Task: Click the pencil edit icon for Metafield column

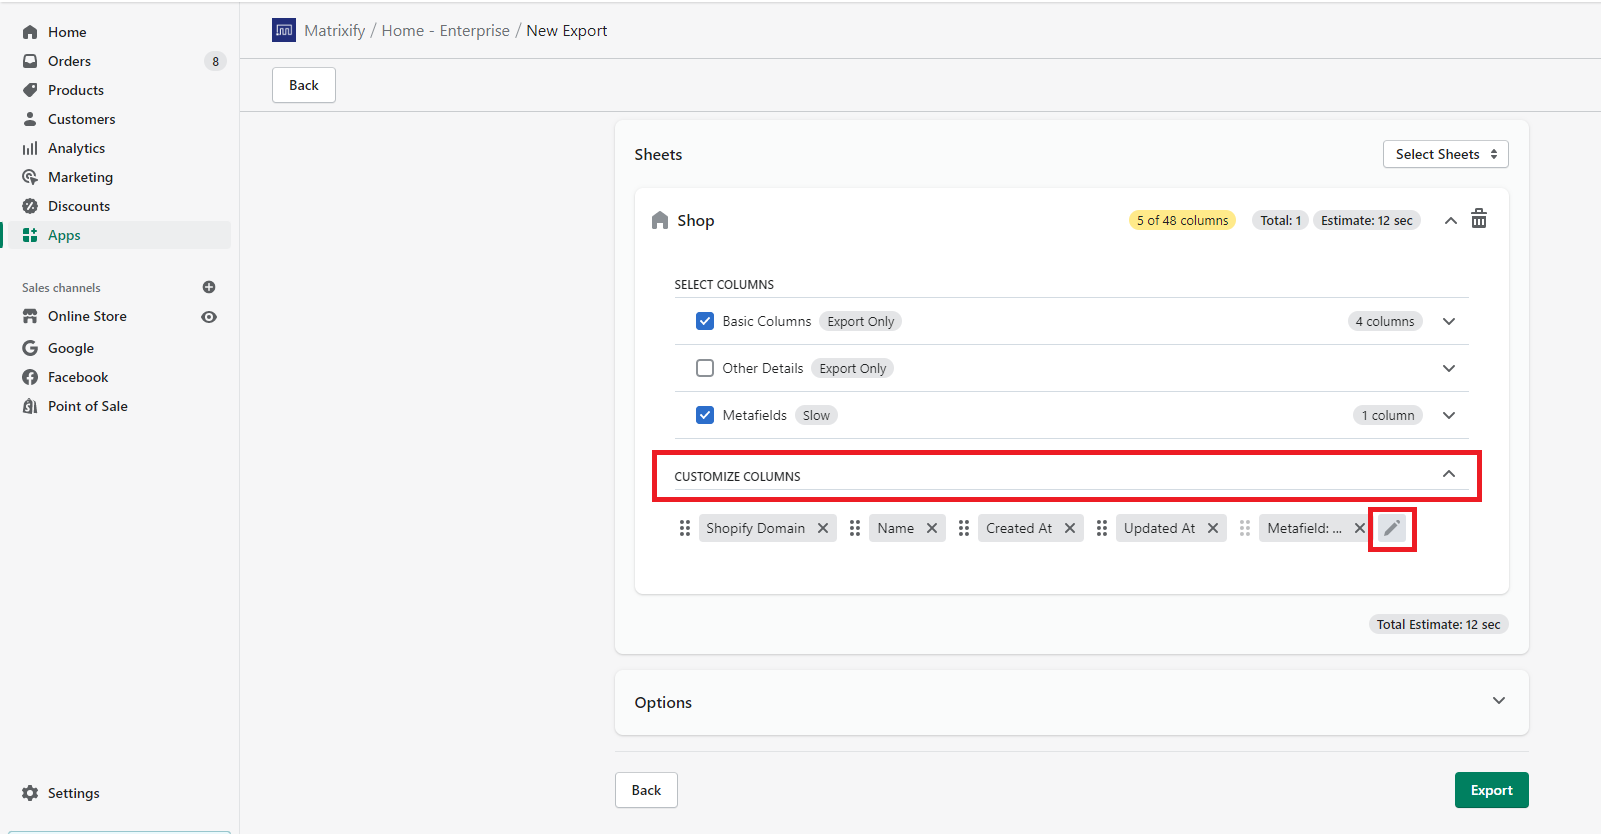Action: pyautogui.click(x=1392, y=528)
